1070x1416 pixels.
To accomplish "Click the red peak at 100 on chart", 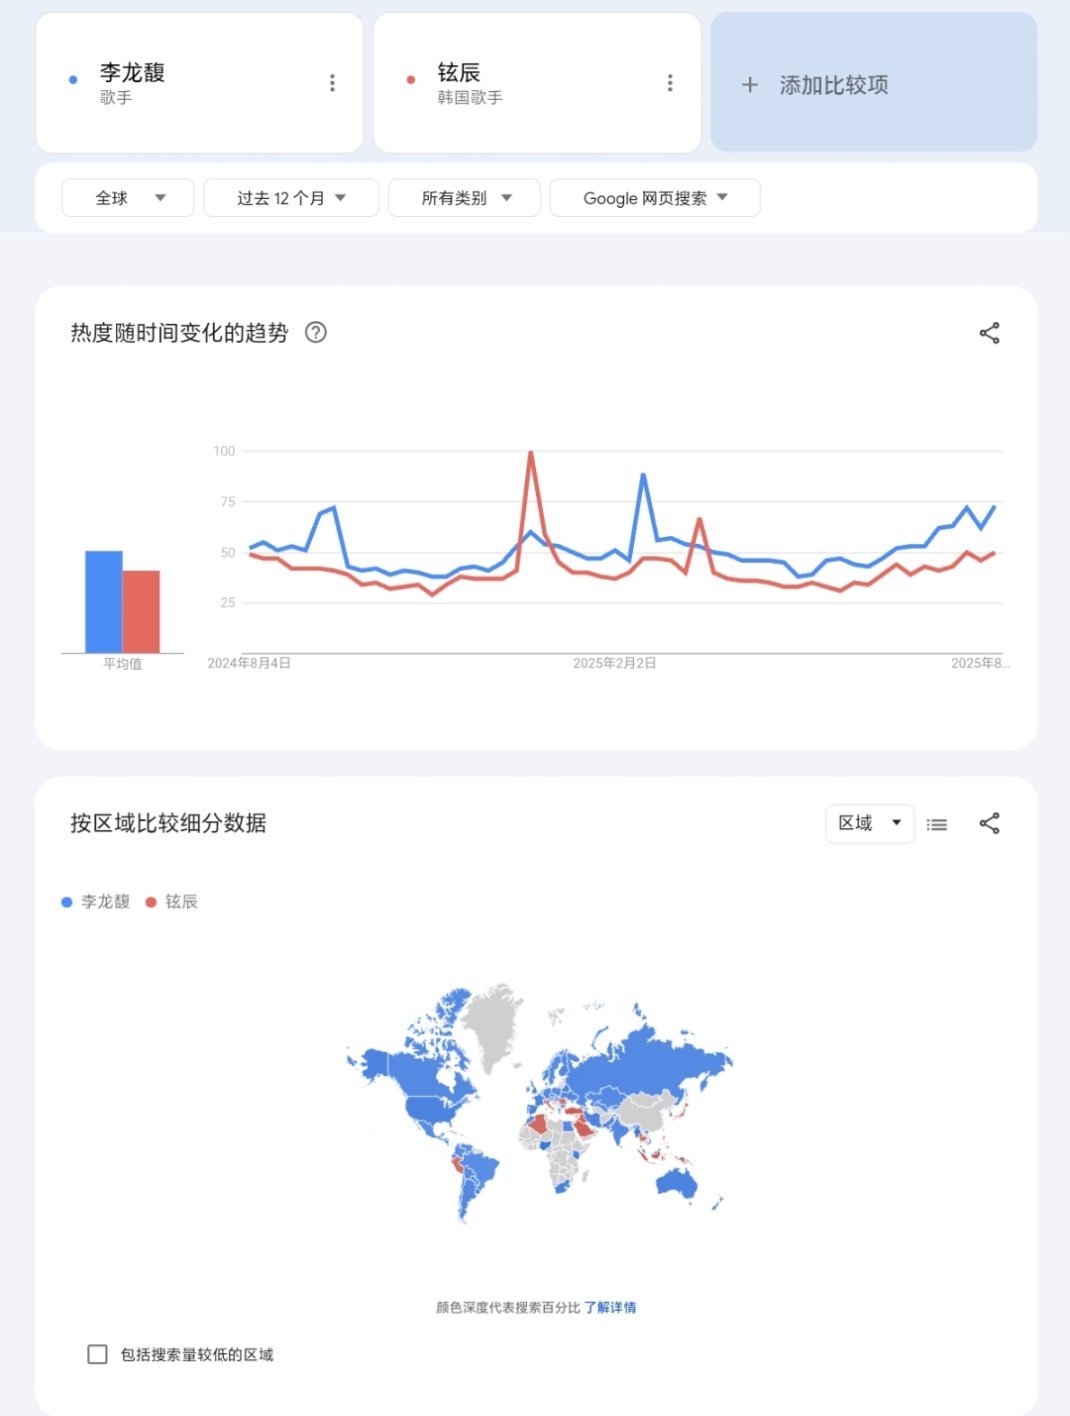I will (x=530, y=453).
